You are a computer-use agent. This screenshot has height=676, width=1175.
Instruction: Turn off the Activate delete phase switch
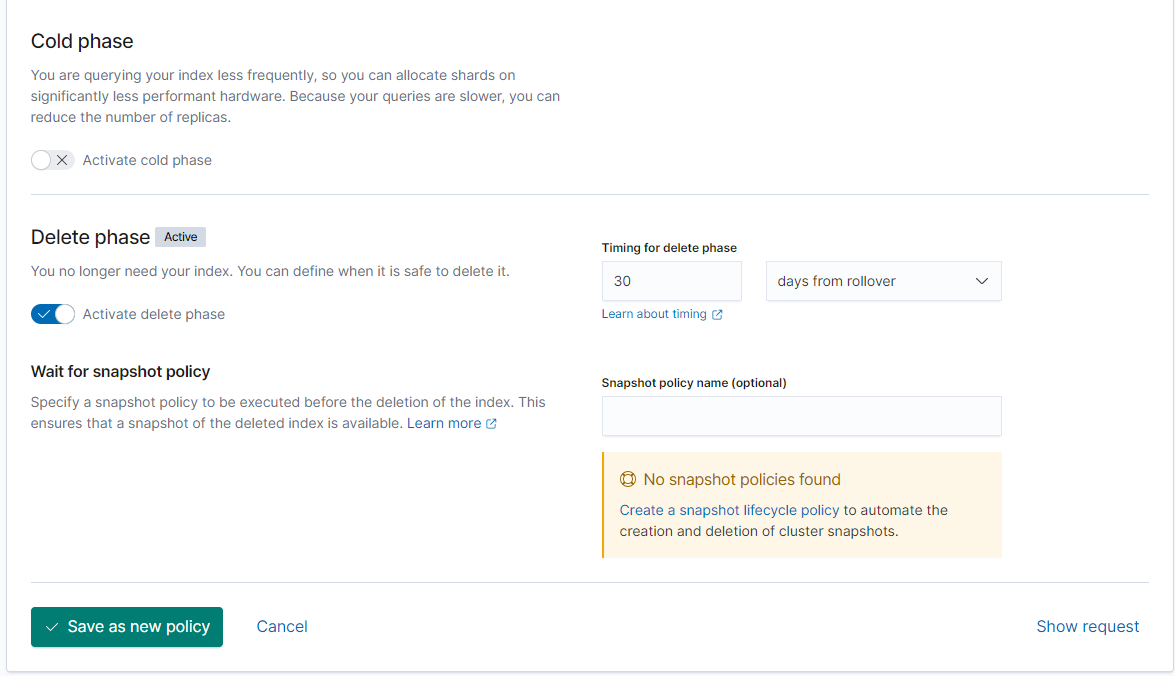53,314
